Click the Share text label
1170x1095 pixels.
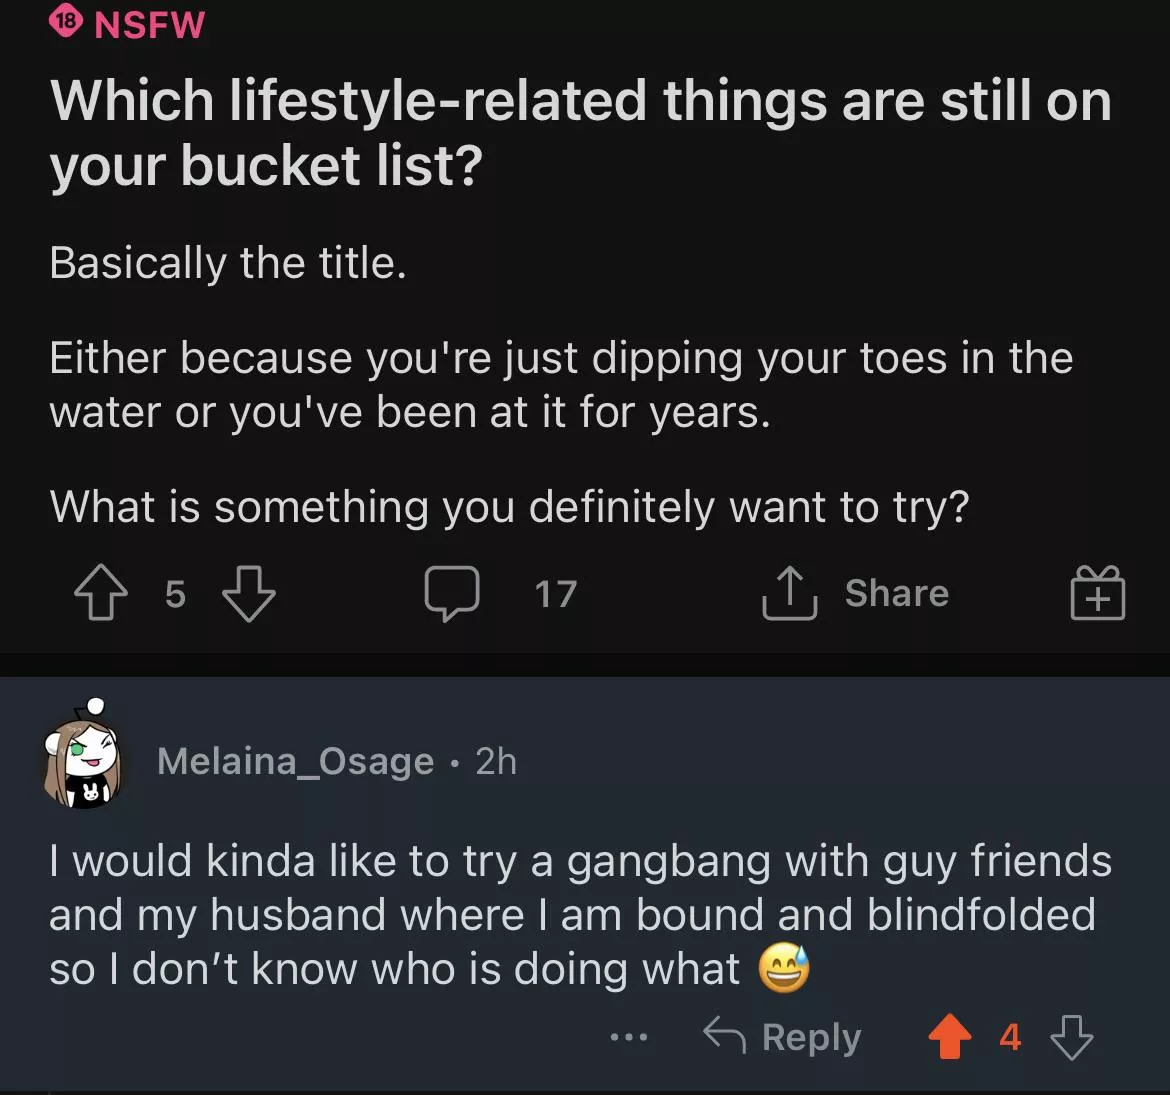(x=896, y=593)
